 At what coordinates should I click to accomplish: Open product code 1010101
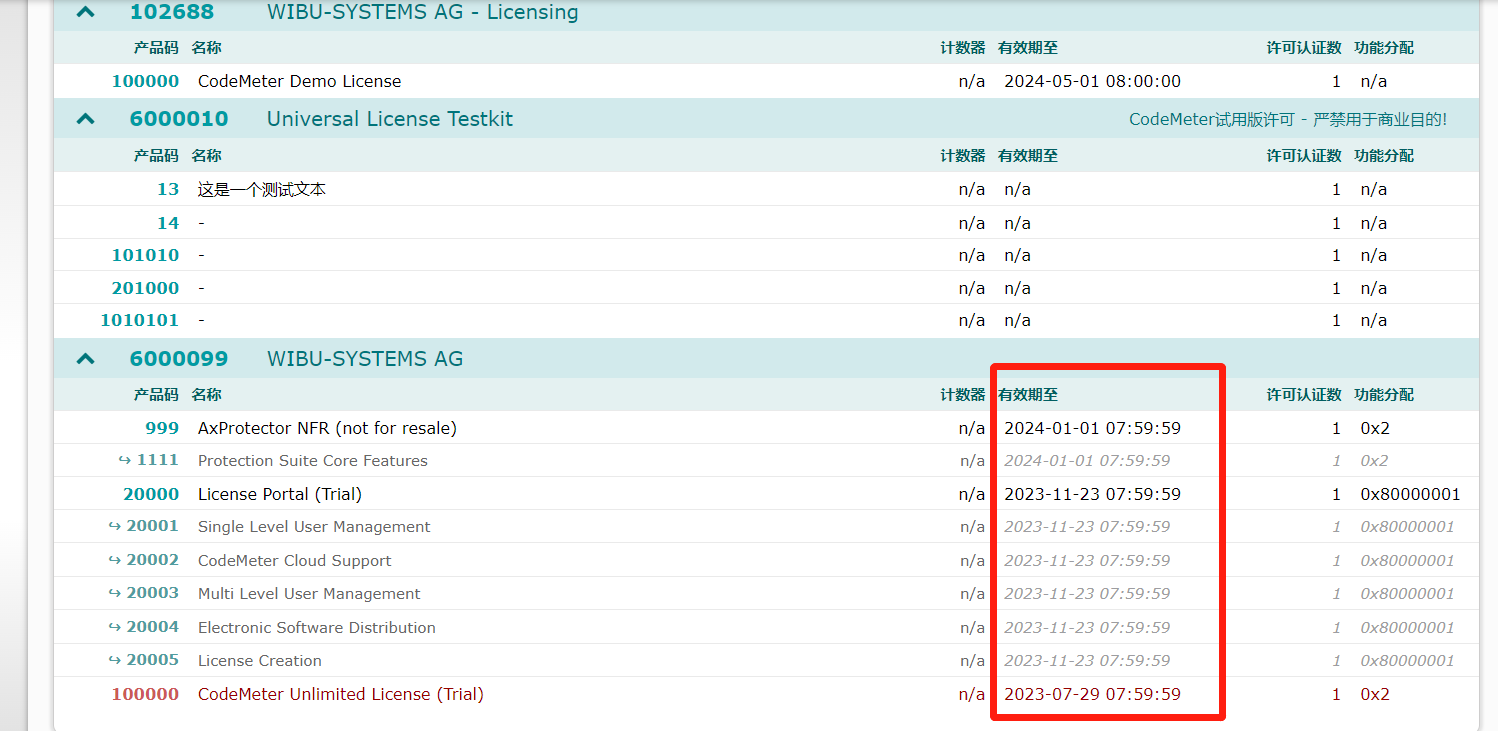tap(139, 320)
